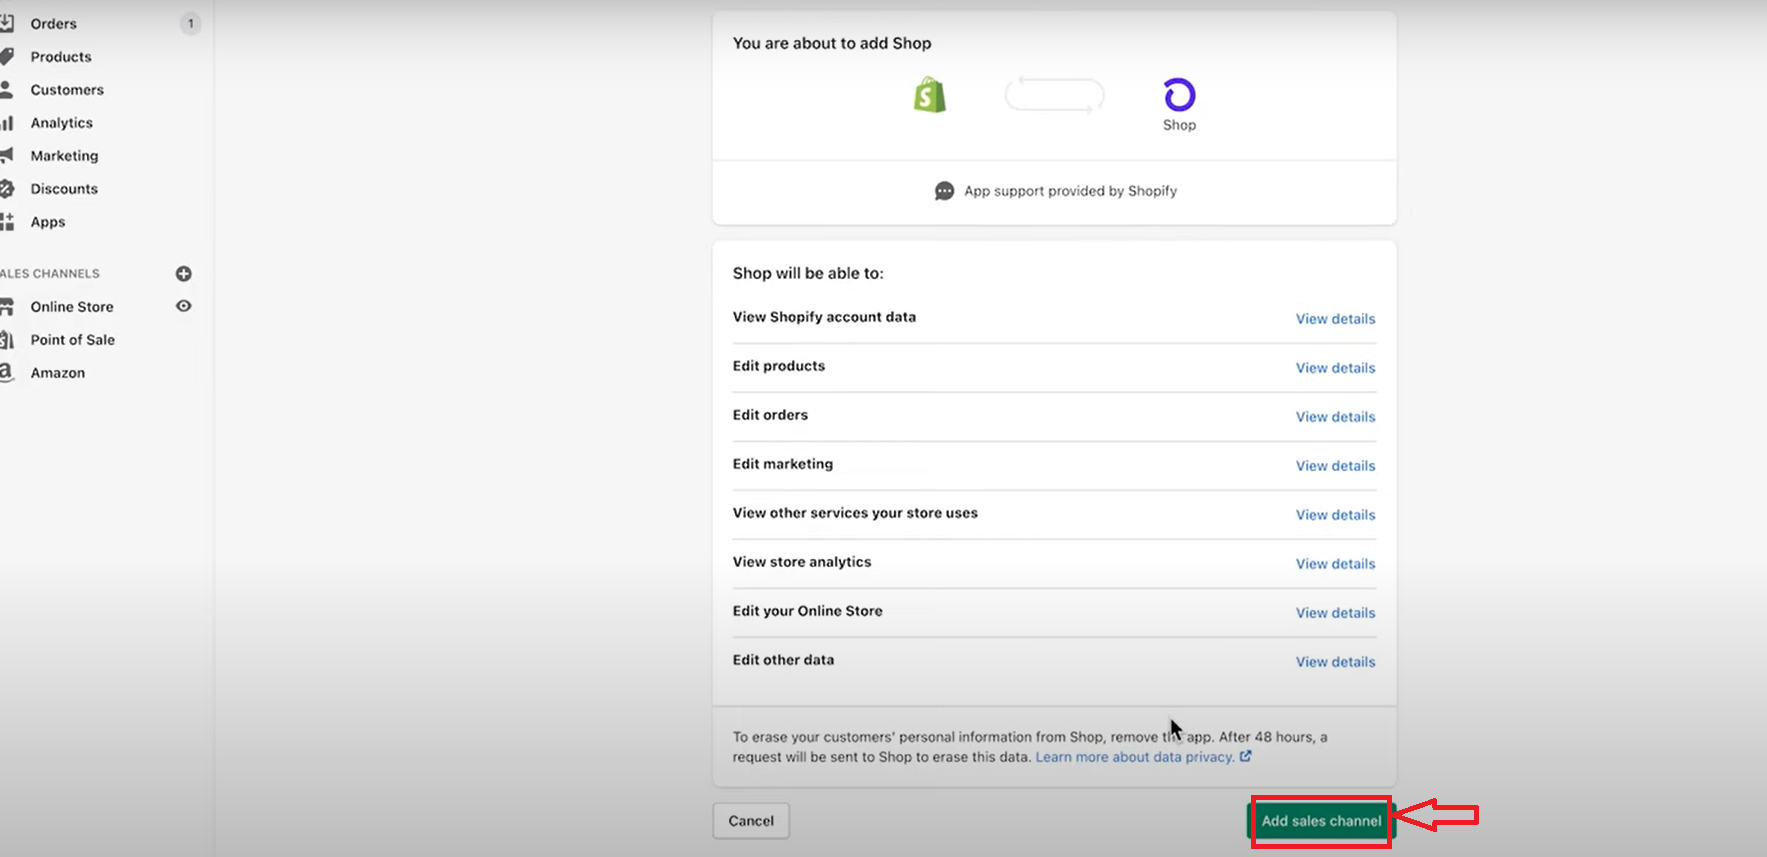This screenshot has height=857, width=1767.
Task: Click the Discounts badge icon
Action: point(6,188)
